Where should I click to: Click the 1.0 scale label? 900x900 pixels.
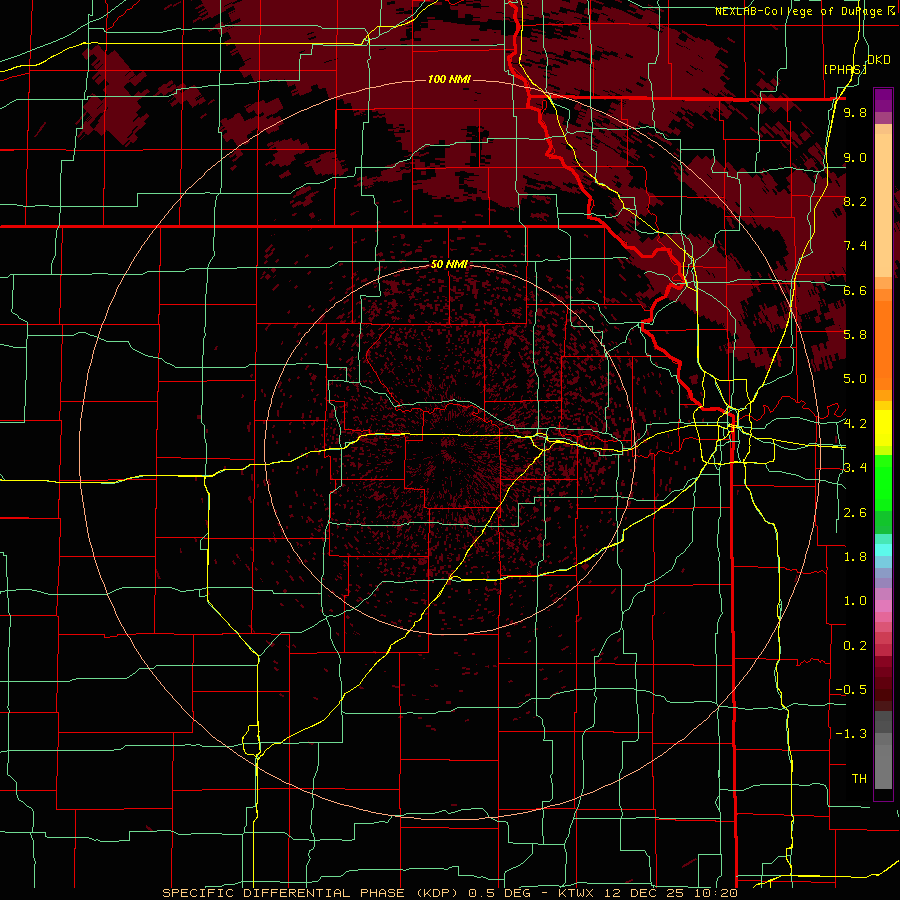(x=855, y=601)
